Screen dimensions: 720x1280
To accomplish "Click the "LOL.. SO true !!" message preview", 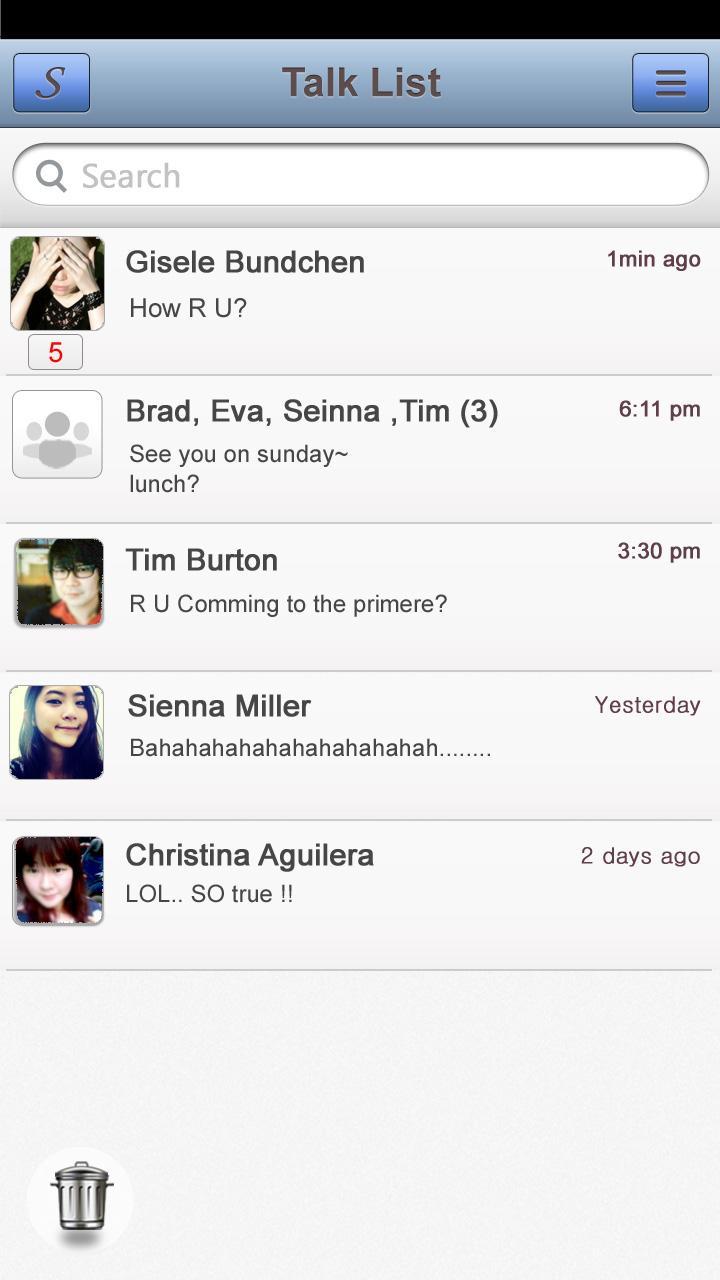I will coord(209,894).
